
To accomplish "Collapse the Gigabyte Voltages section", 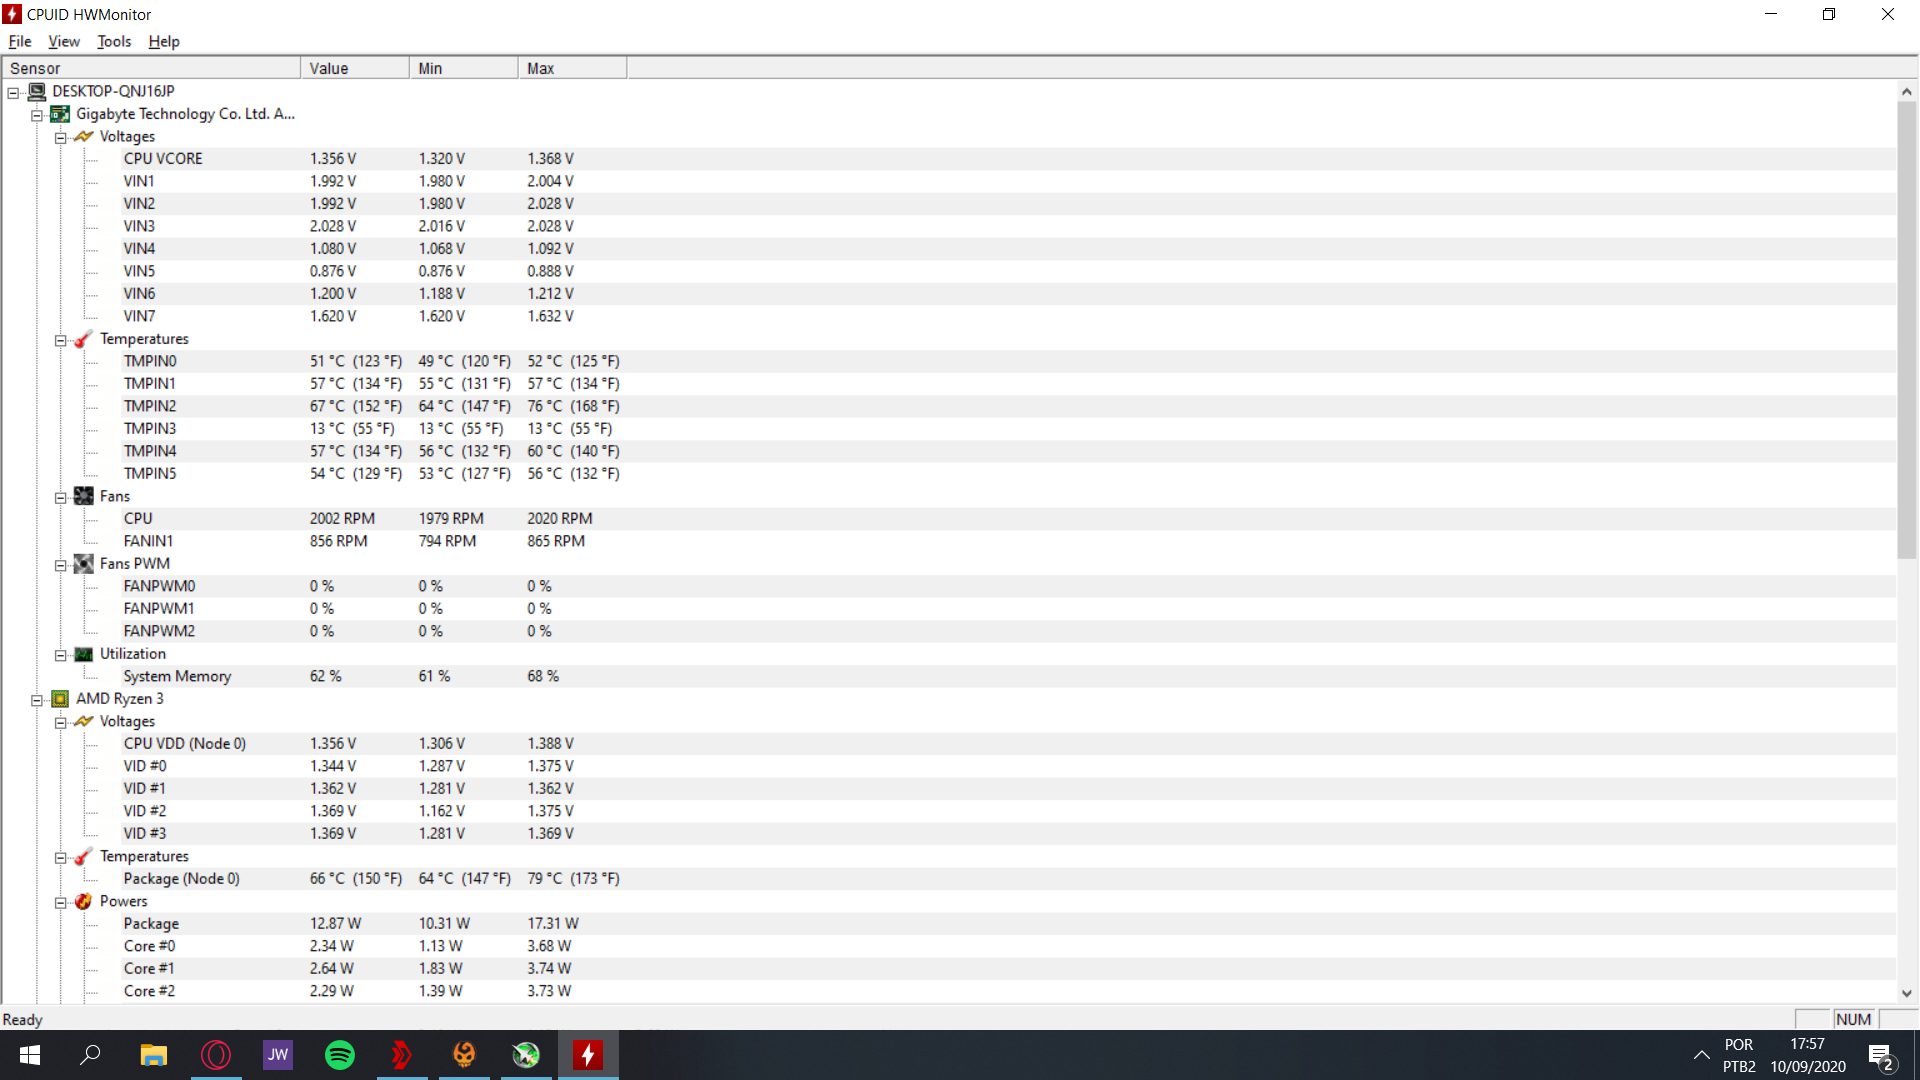I will click(61, 137).
